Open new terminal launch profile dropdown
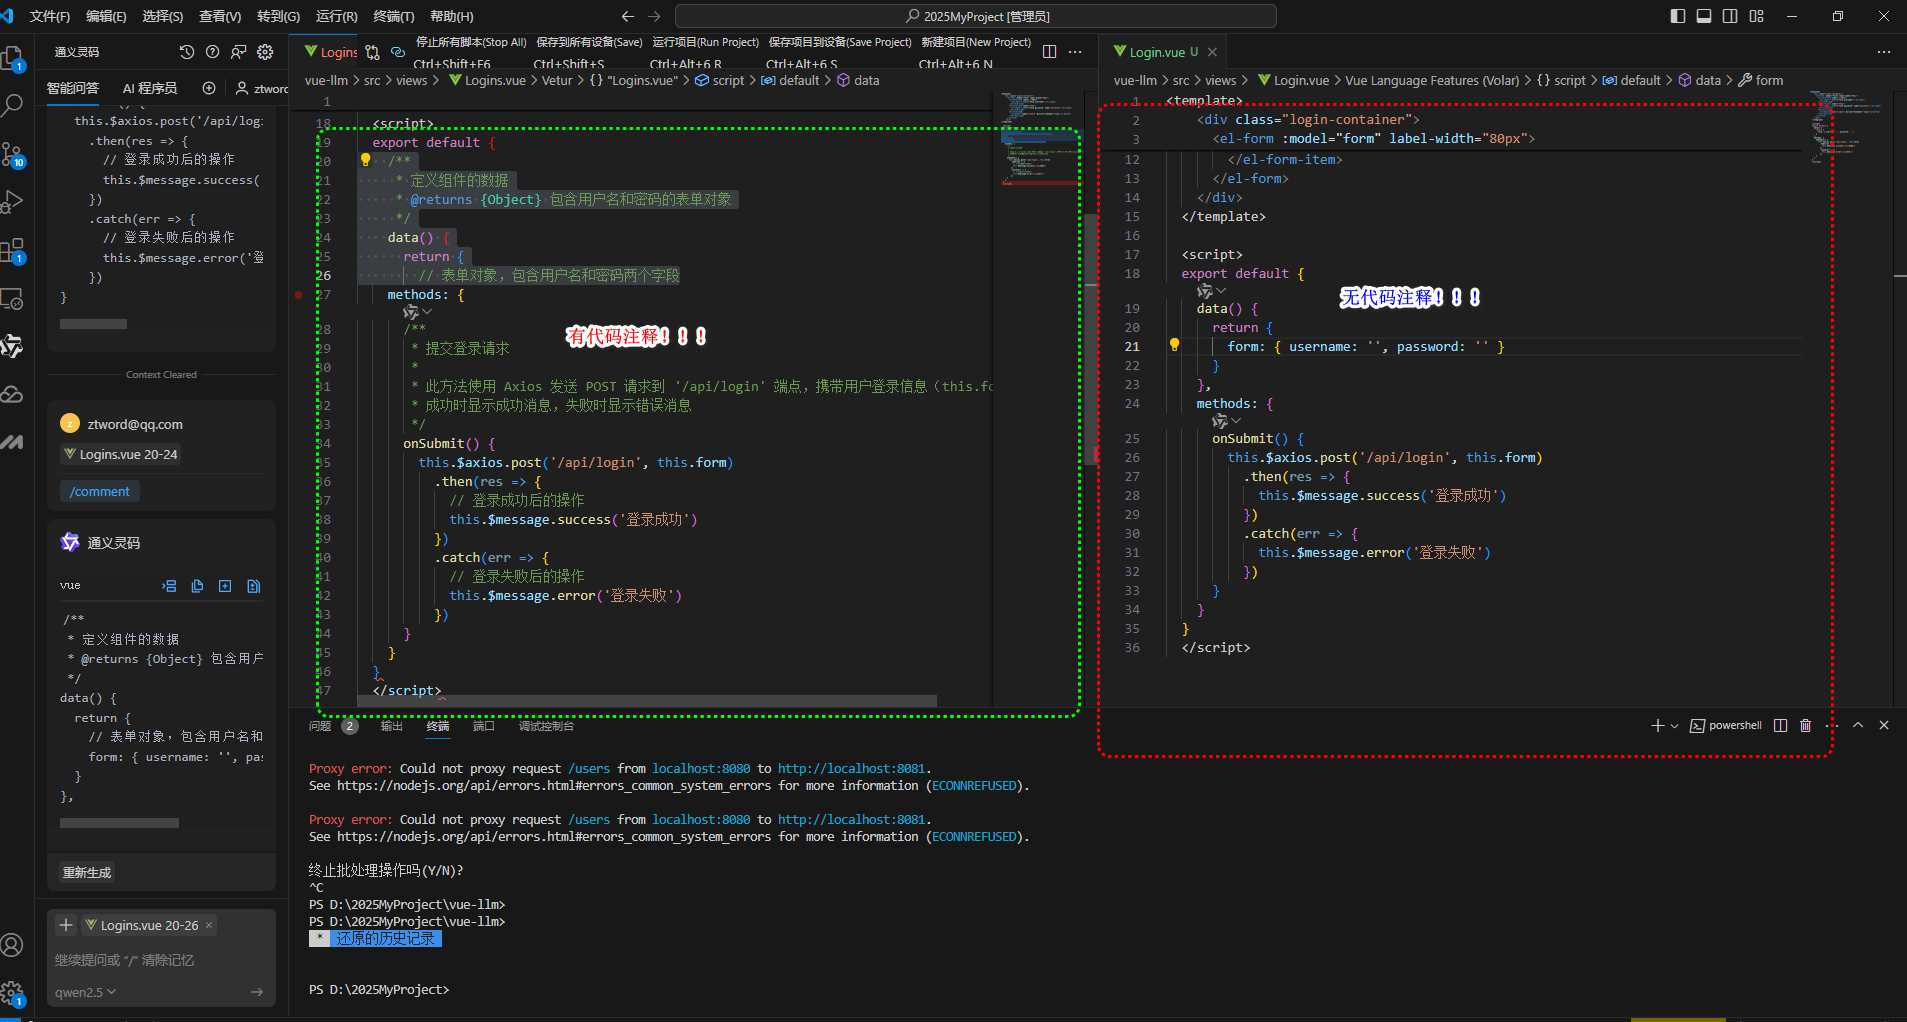 point(1675,726)
